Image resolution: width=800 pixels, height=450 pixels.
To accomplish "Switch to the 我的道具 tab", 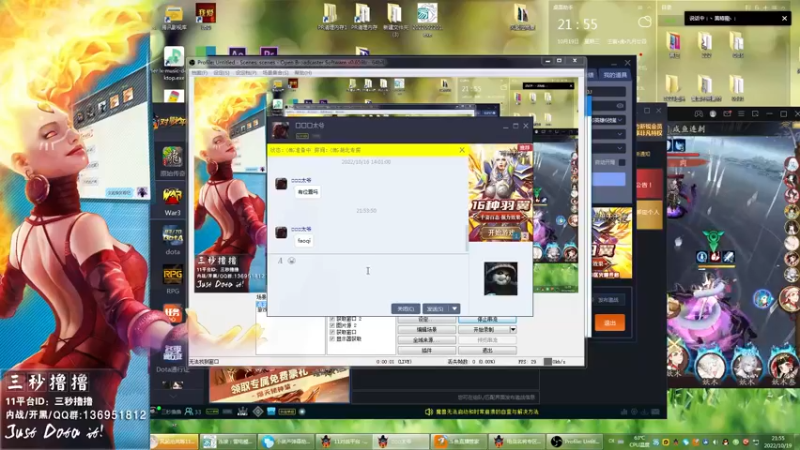I will tap(615, 75).
